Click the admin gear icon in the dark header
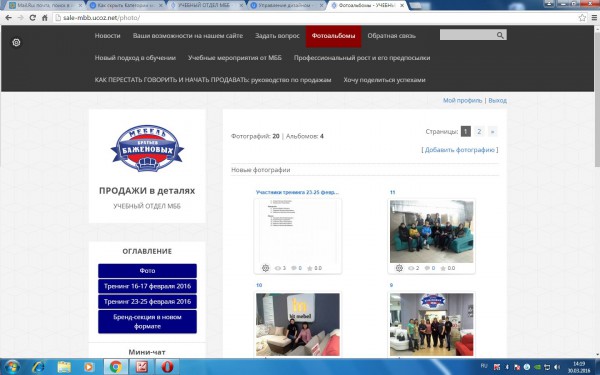 (16, 42)
